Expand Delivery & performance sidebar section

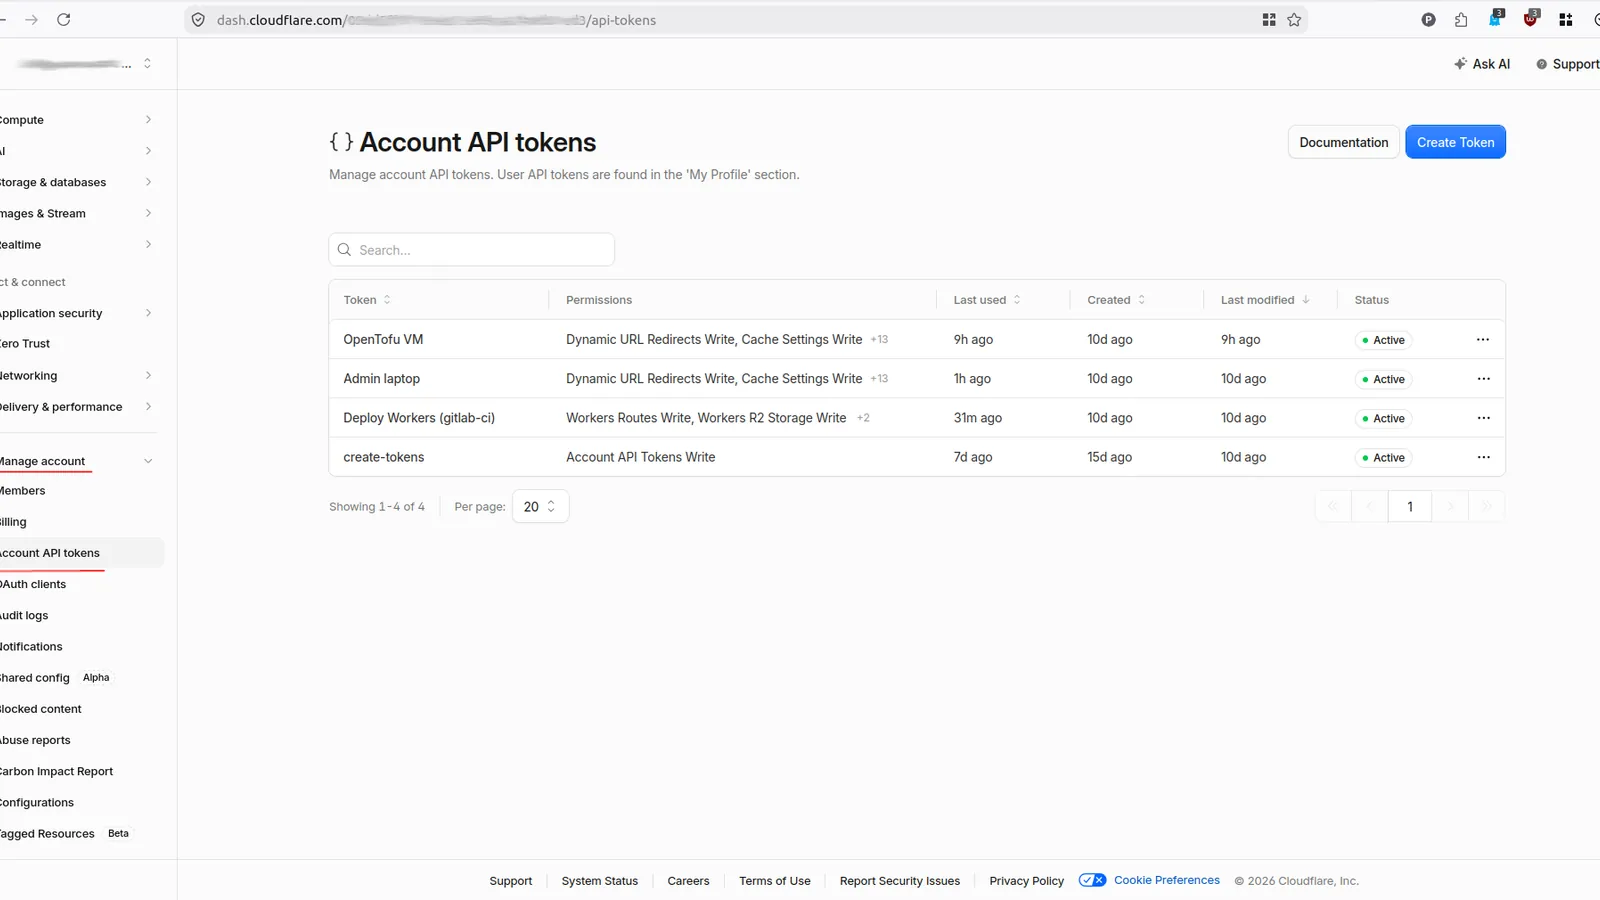point(148,406)
